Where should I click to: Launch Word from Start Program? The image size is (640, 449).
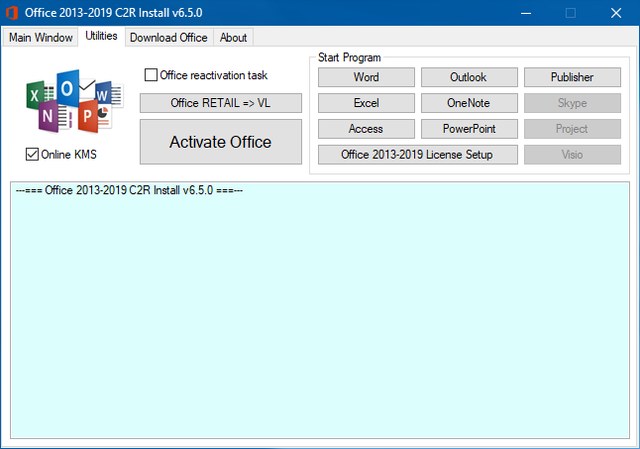366,77
